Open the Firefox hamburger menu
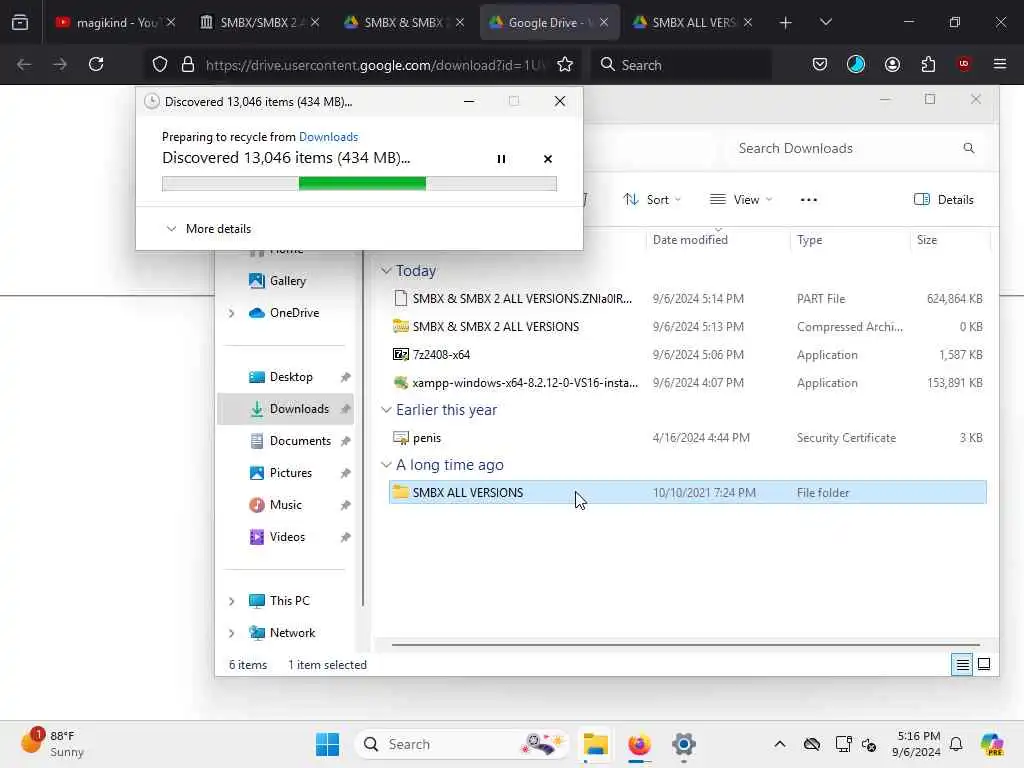Screen dimensions: 1024x768 [1000, 64]
